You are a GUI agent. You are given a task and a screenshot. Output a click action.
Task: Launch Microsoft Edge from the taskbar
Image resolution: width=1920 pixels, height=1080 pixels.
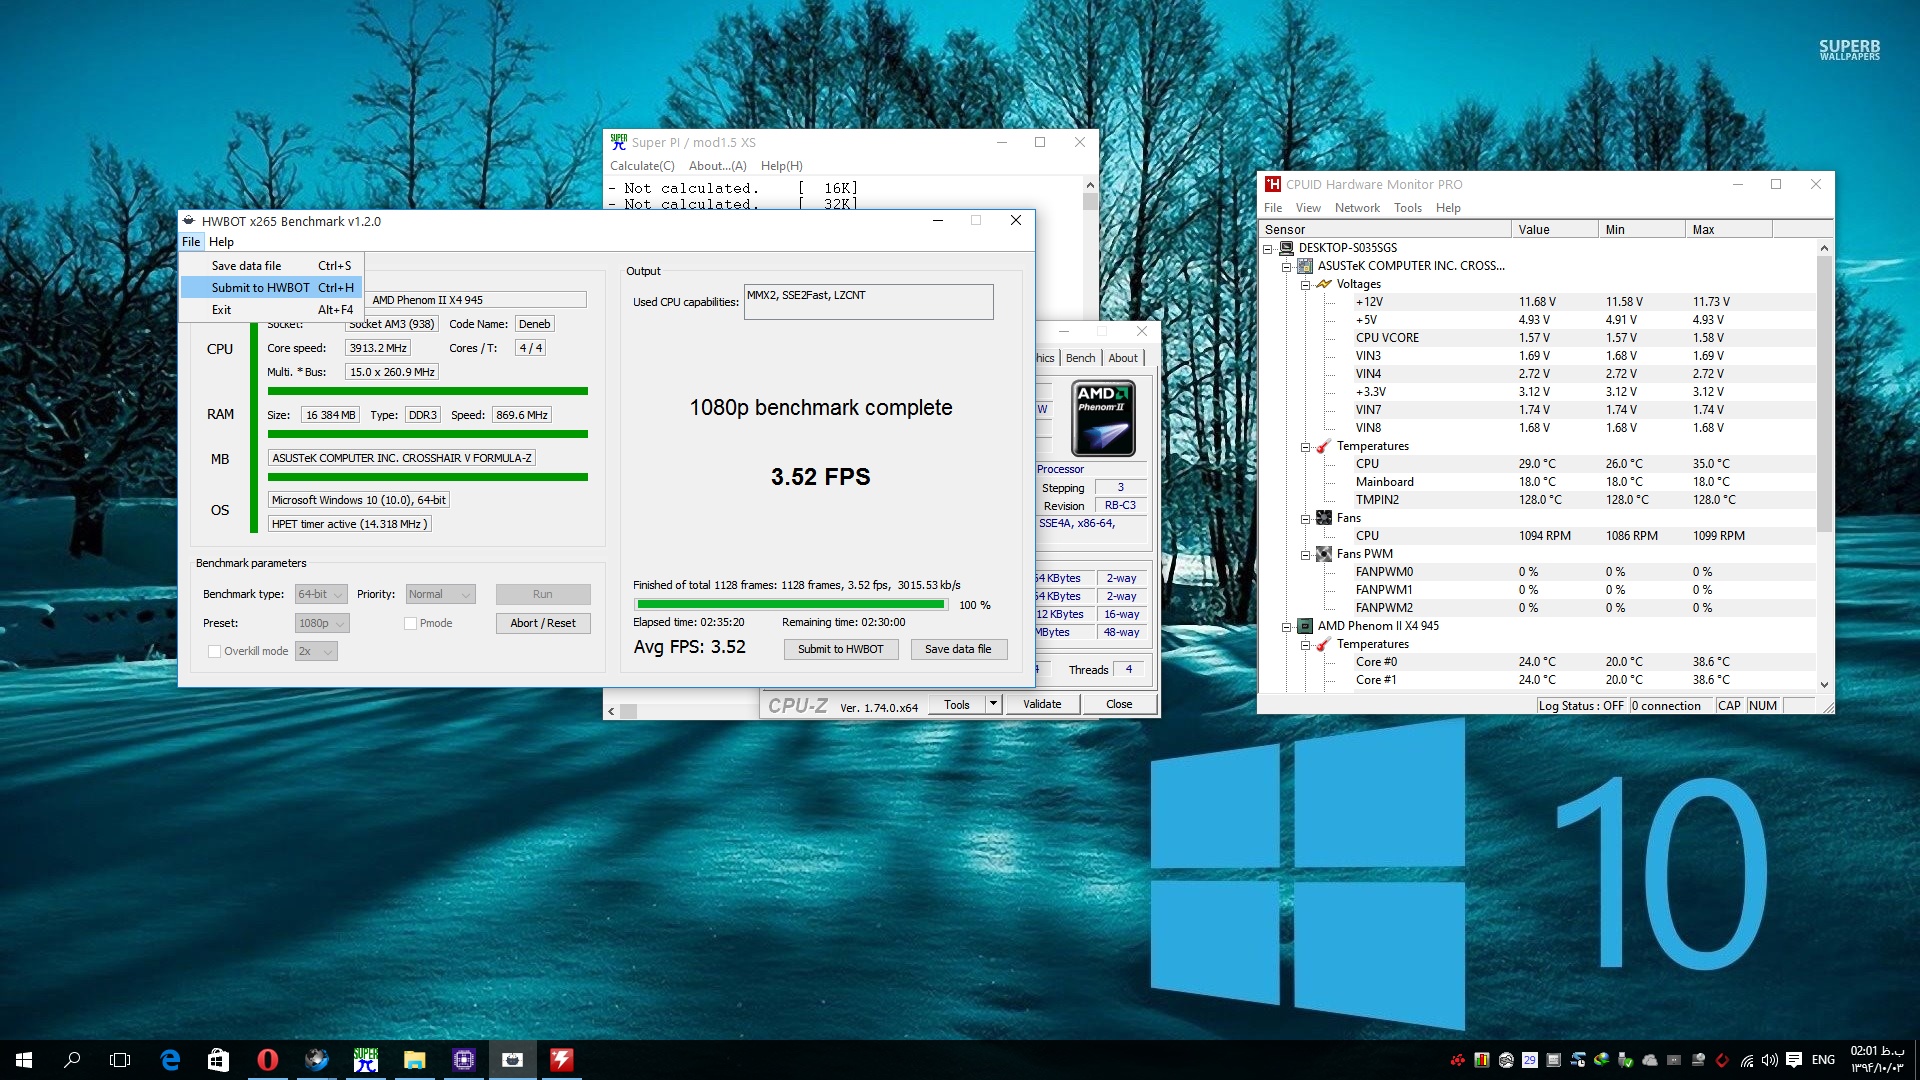pyautogui.click(x=170, y=1060)
